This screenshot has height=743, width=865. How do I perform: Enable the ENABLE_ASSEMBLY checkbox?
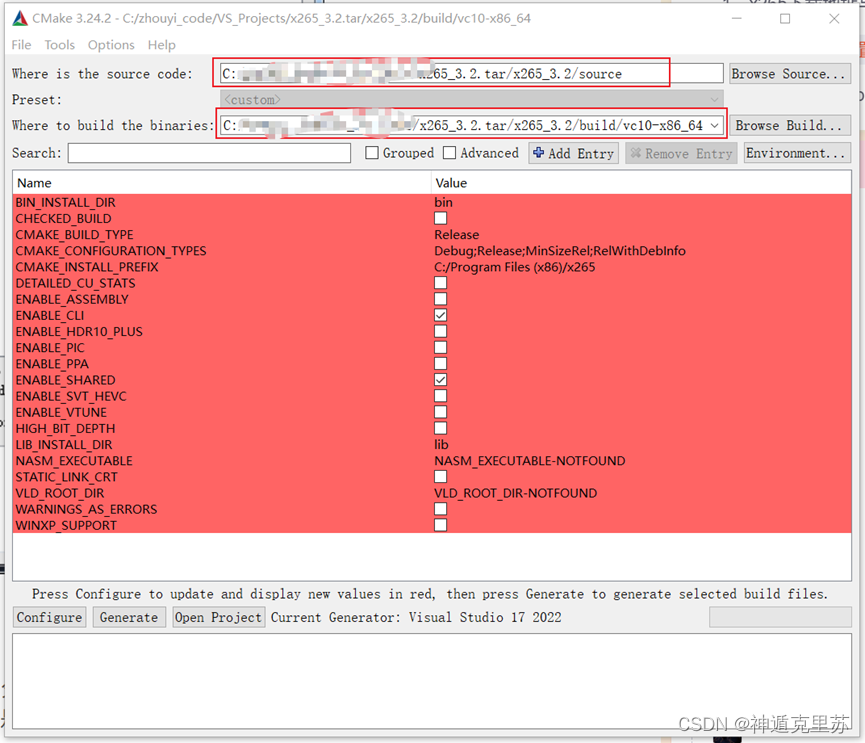pyautogui.click(x=440, y=299)
